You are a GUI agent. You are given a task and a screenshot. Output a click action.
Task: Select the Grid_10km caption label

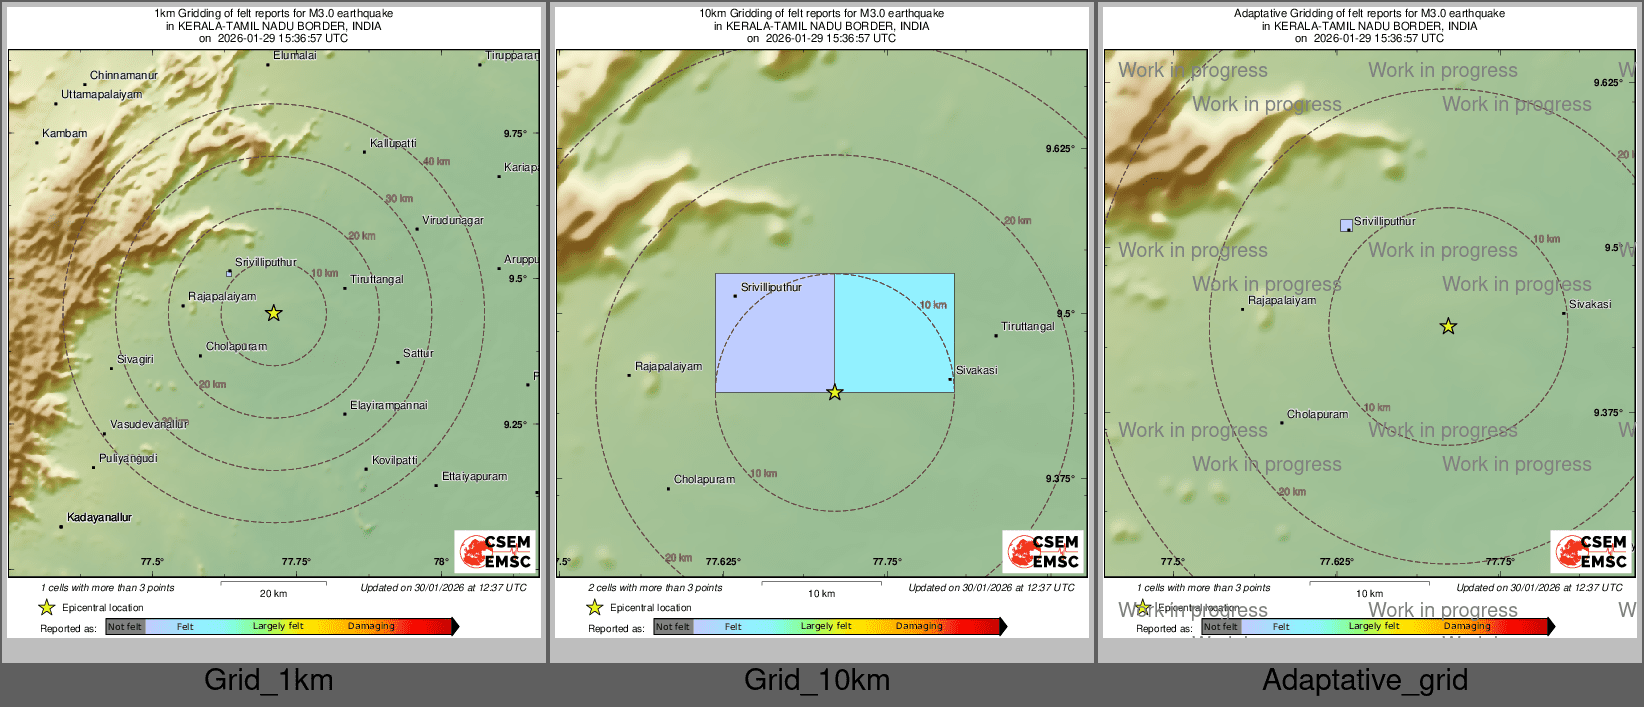(817, 680)
